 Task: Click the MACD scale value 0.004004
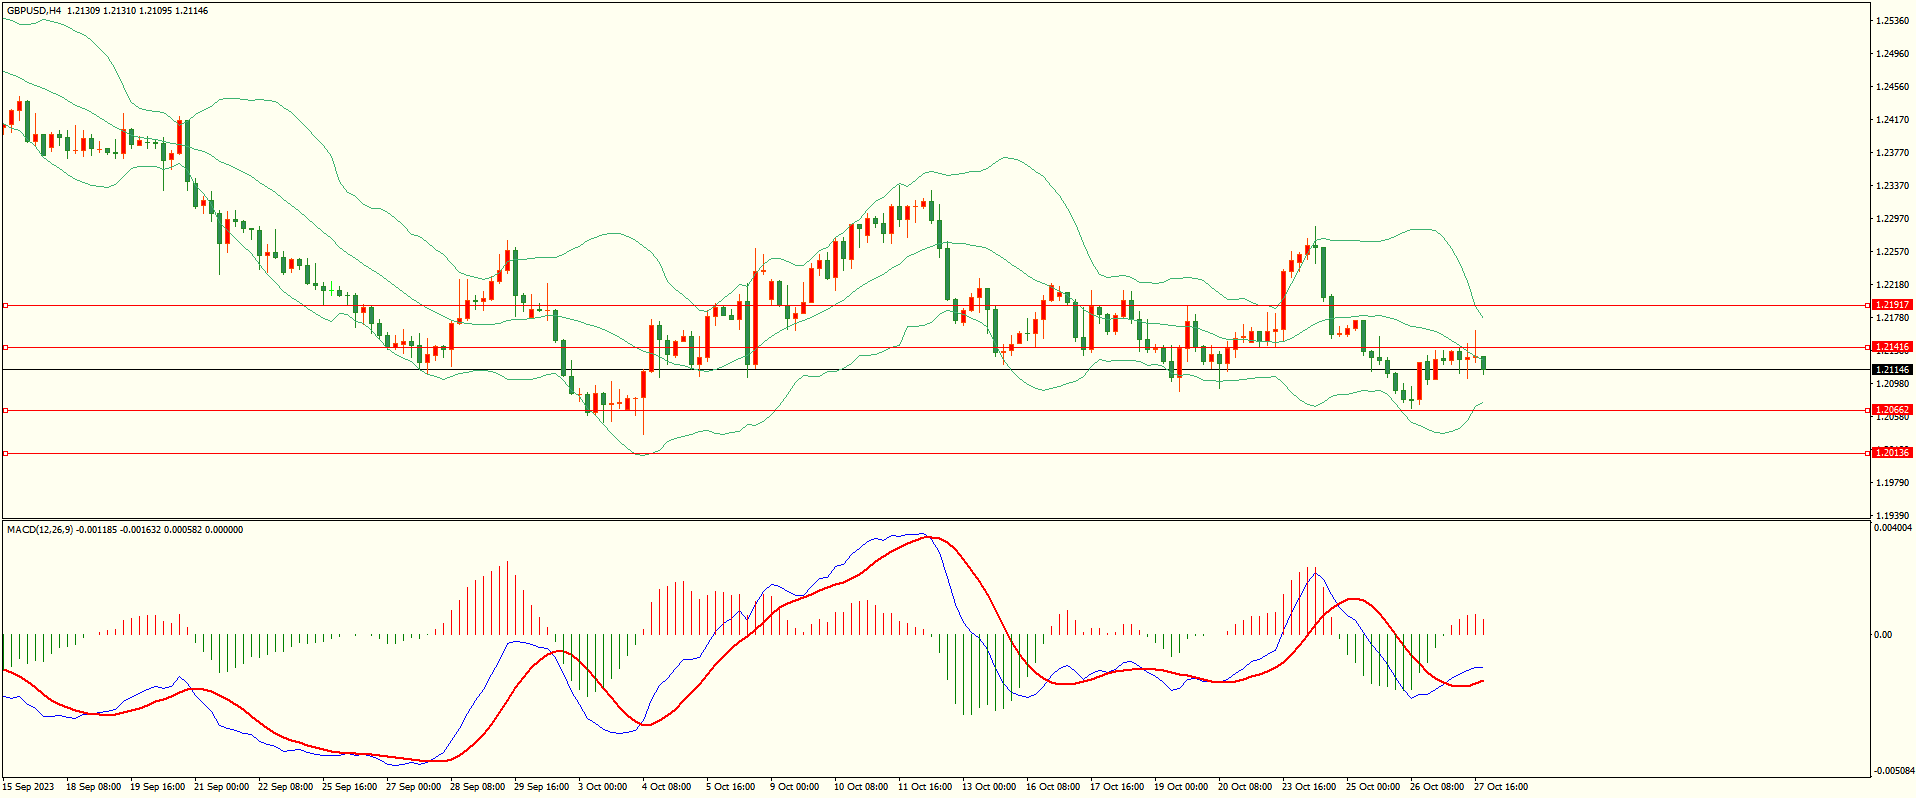coord(1893,527)
